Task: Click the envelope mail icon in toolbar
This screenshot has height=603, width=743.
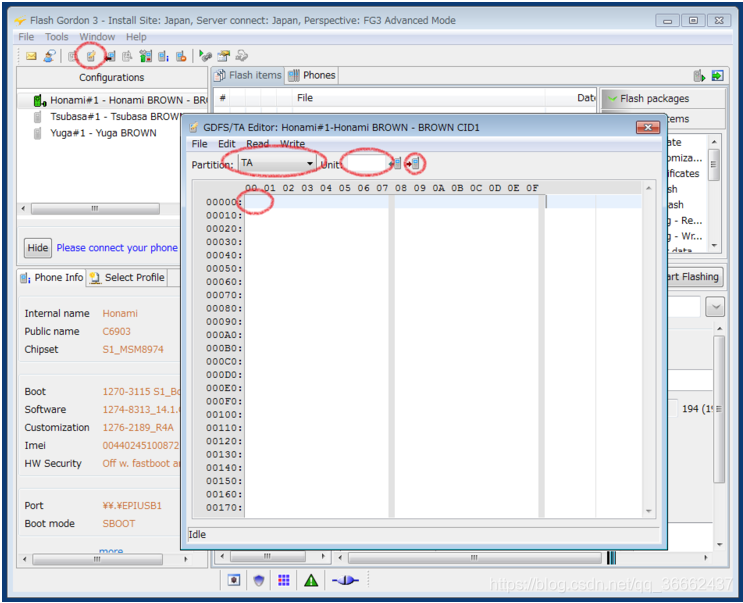Action: (x=31, y=56)
